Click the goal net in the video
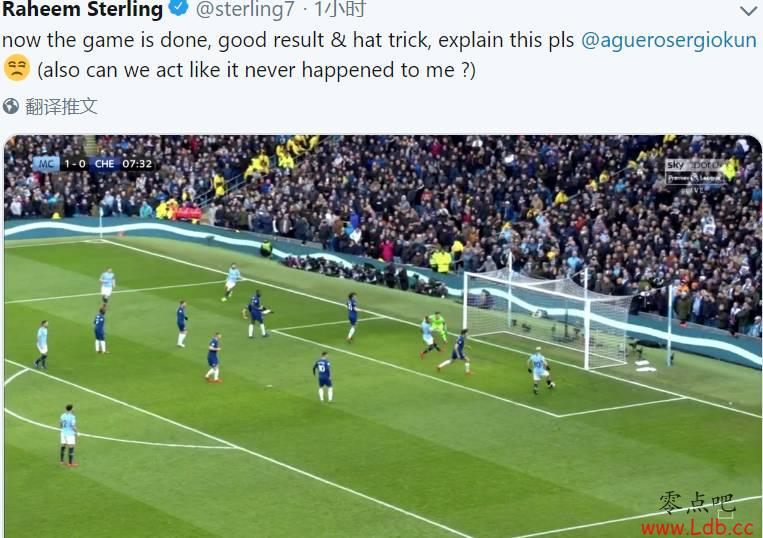The width and height of the screenshot is (763, 538). (547, 317)
